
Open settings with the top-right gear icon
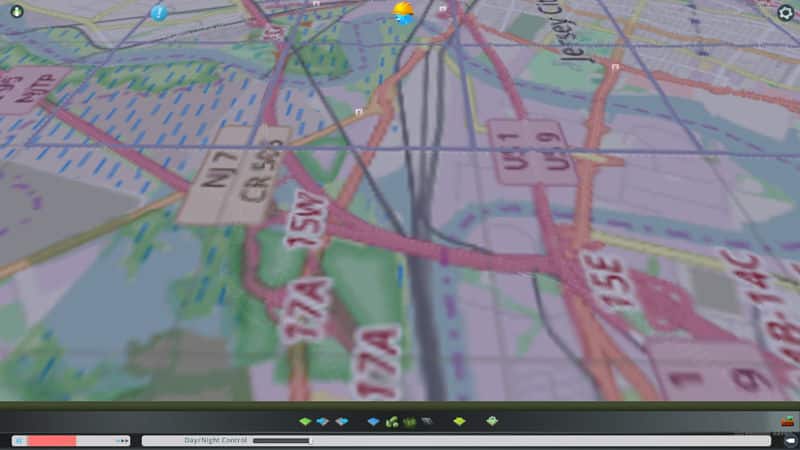[x=785, y=13]
